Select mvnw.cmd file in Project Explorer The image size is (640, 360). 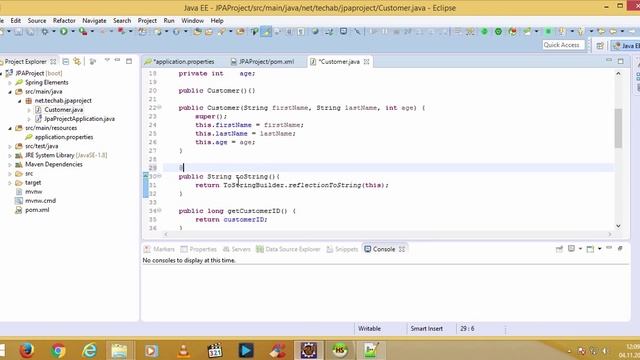coord(40,201)
